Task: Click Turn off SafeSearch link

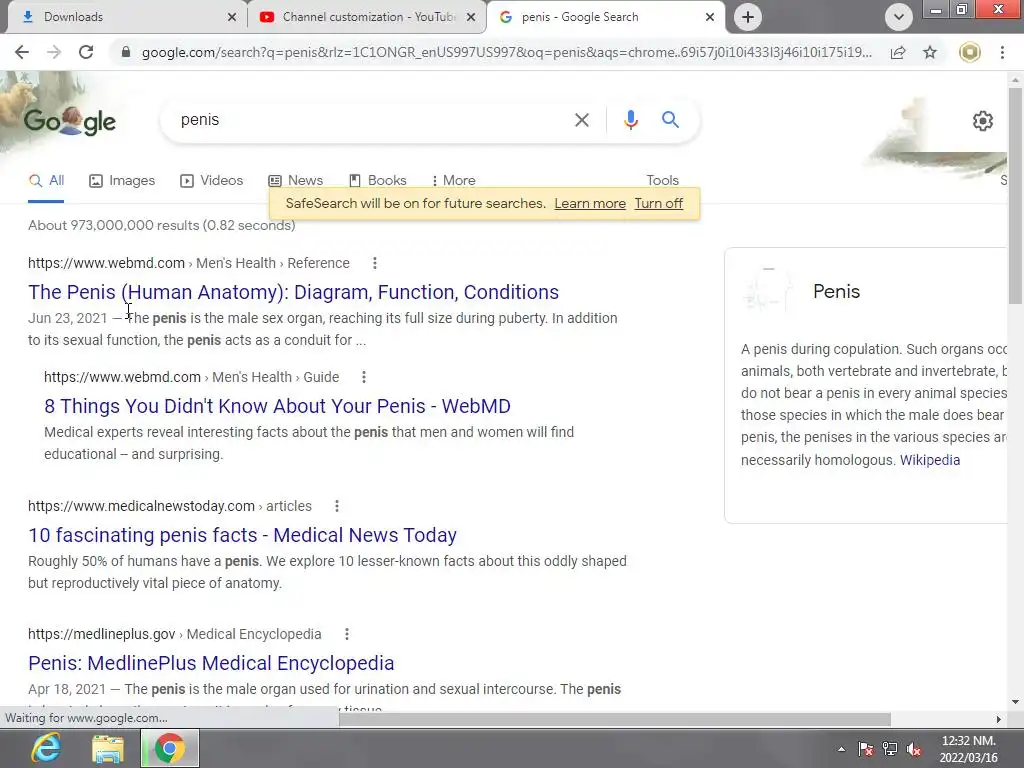Action: (658, 204)
